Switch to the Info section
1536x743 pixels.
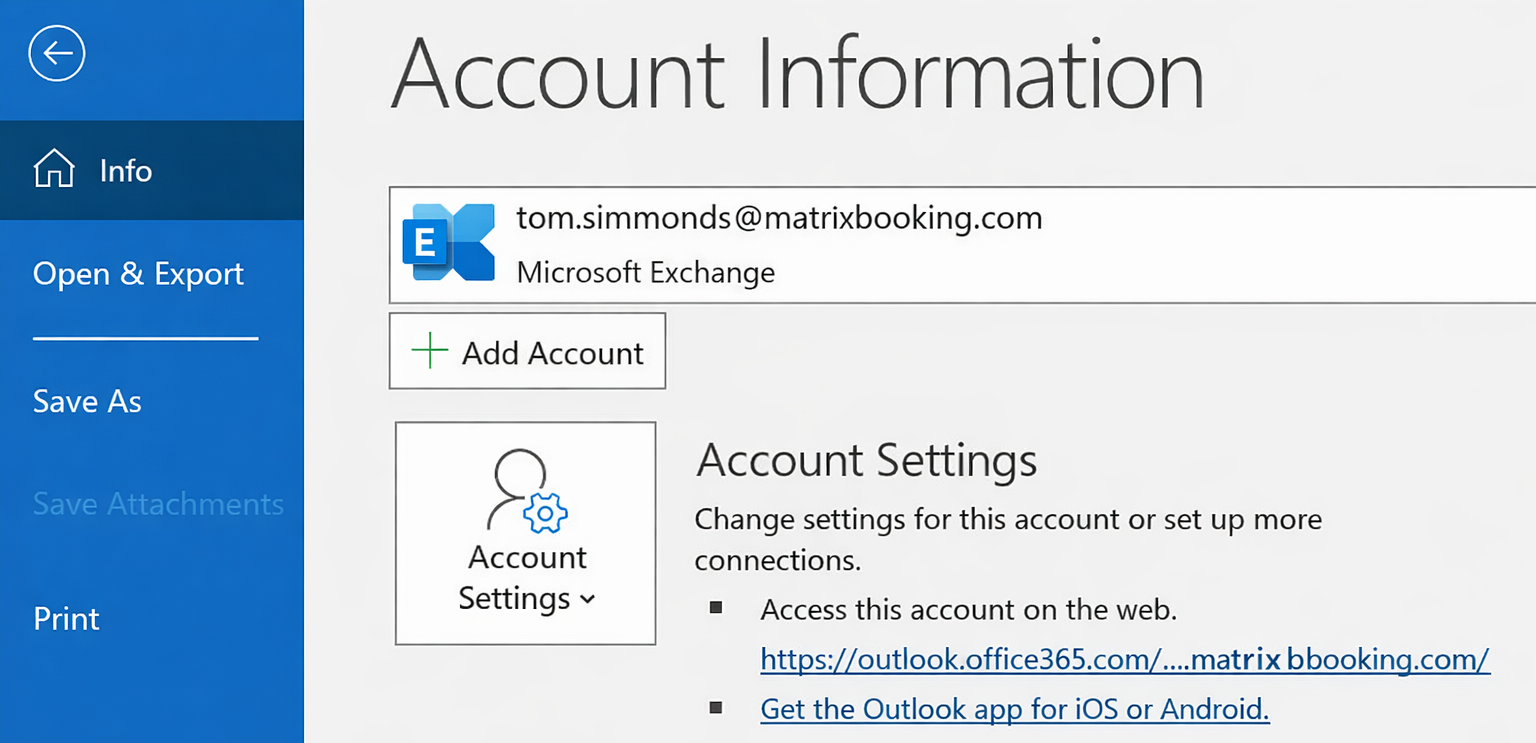(x=125, y=170)
